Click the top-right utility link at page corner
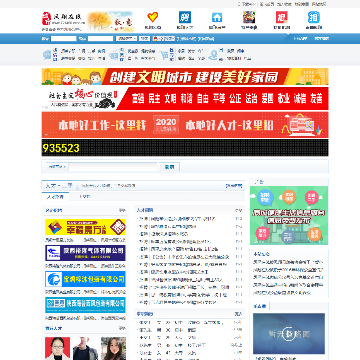The width and height of the screenshot is (360, 360). click(x=319, y=4)
